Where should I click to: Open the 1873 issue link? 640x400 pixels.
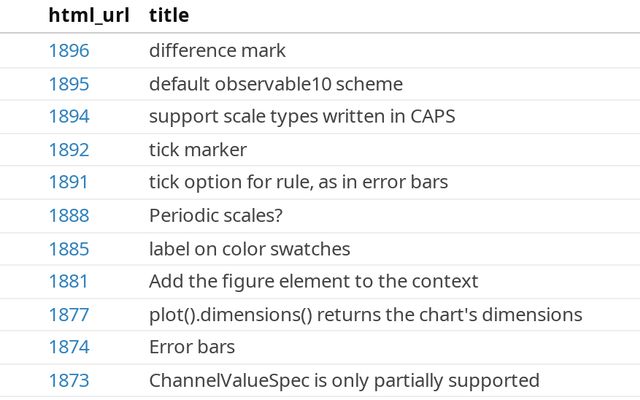point(69,381)
